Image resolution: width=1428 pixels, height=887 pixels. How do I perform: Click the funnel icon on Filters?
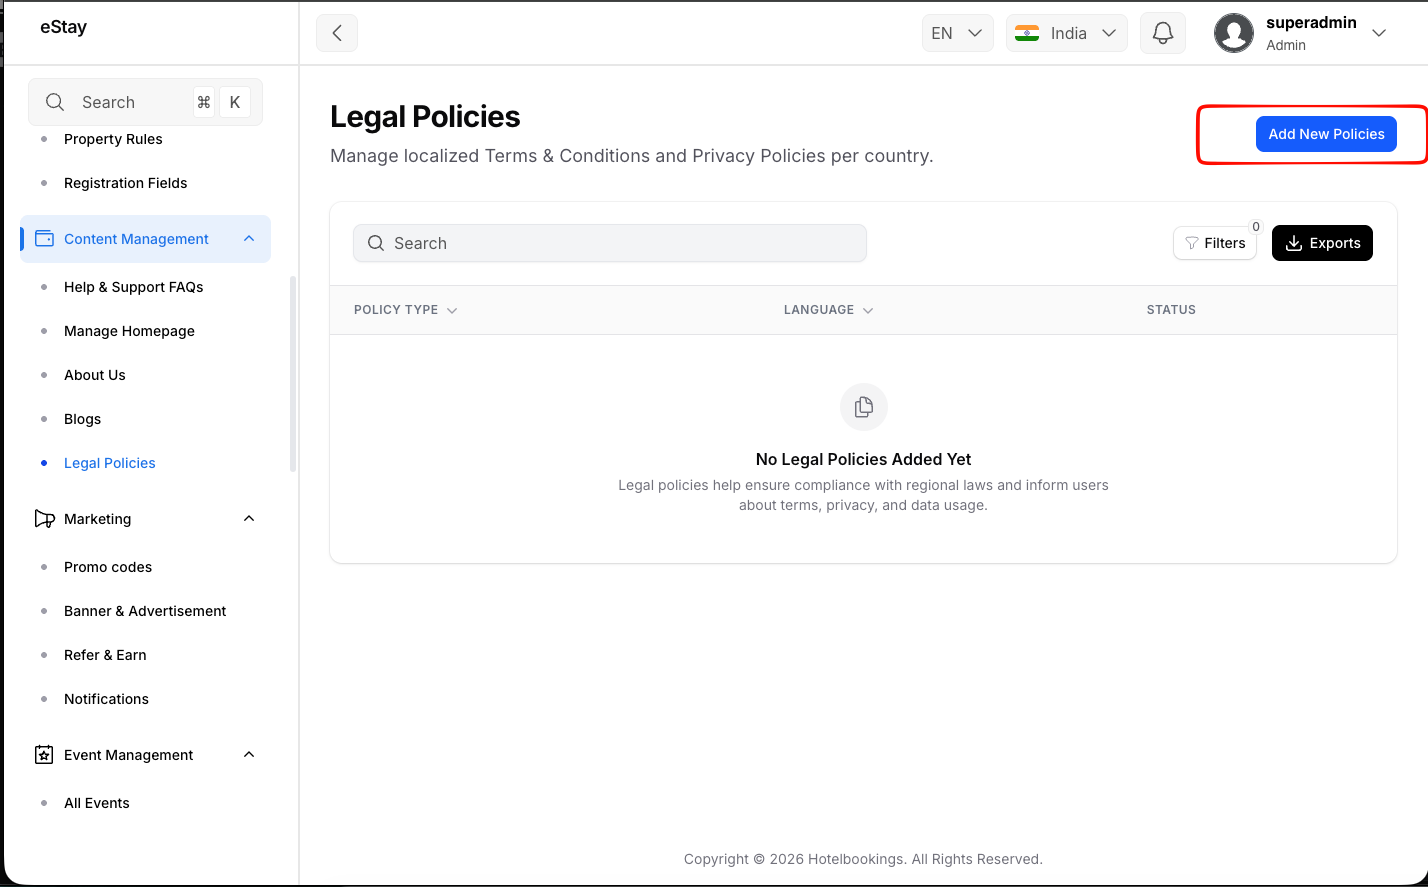(x=1192, y=243)
